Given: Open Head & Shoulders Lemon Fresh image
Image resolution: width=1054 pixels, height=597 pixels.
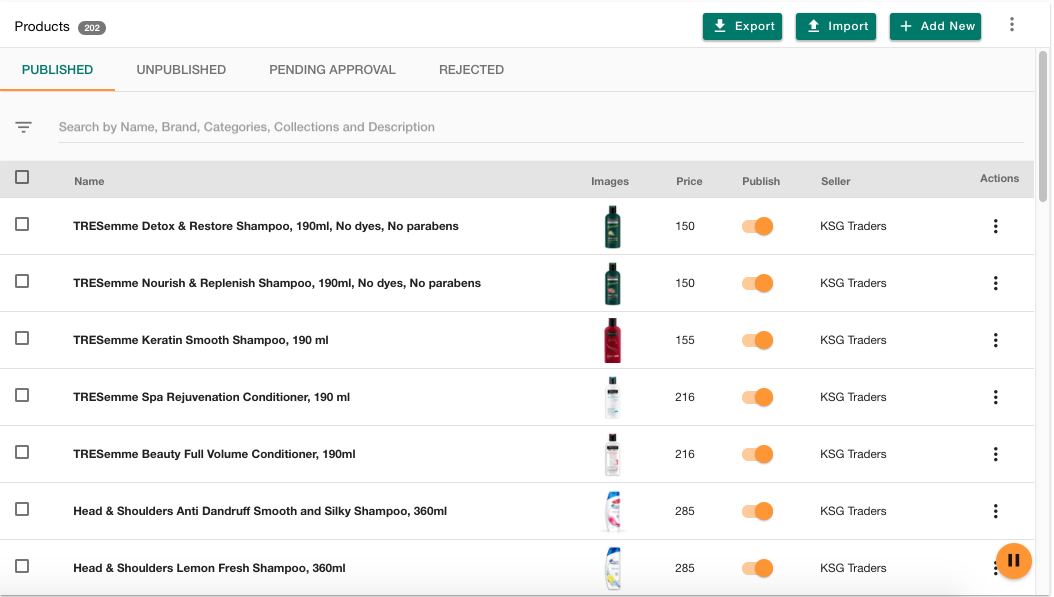Looking at the screenshot, I should click(613, 568).
